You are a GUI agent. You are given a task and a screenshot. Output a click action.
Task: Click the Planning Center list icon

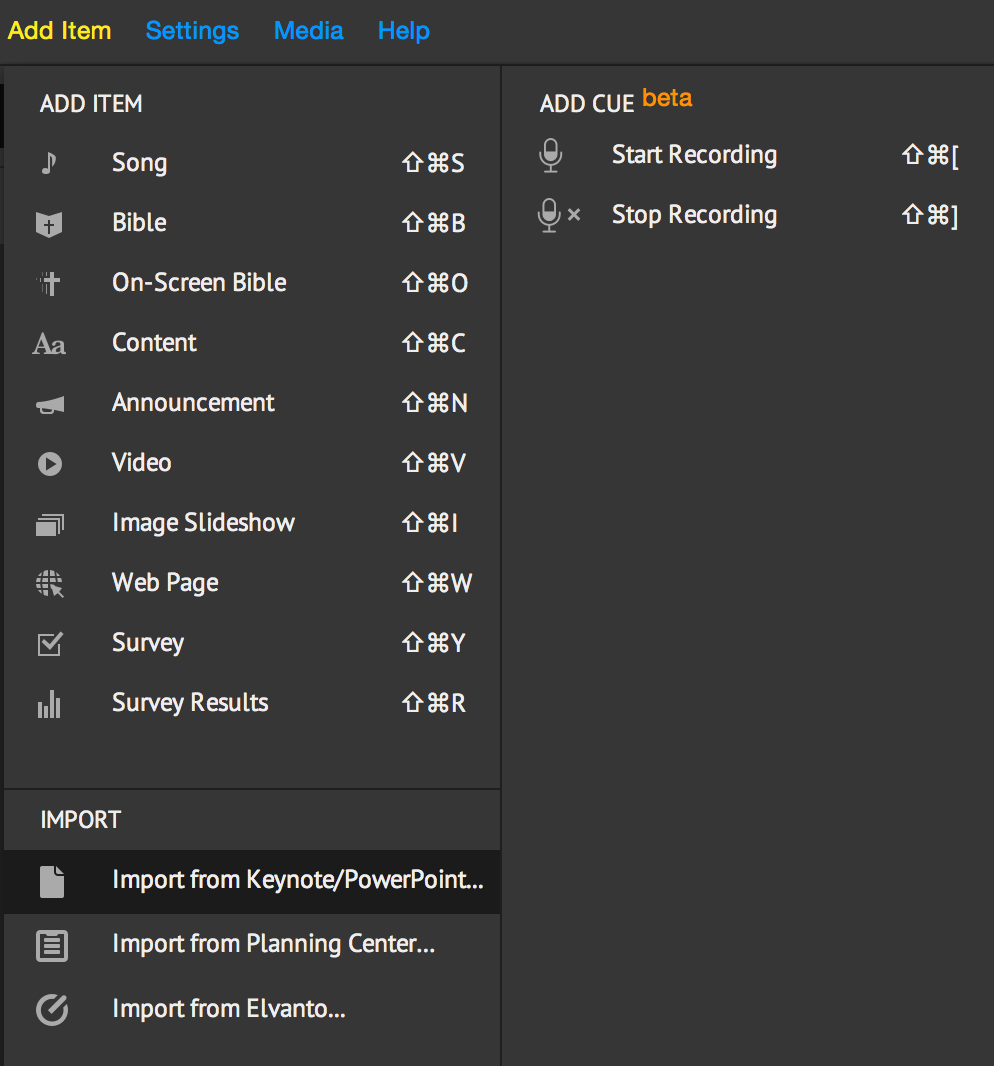52,946
